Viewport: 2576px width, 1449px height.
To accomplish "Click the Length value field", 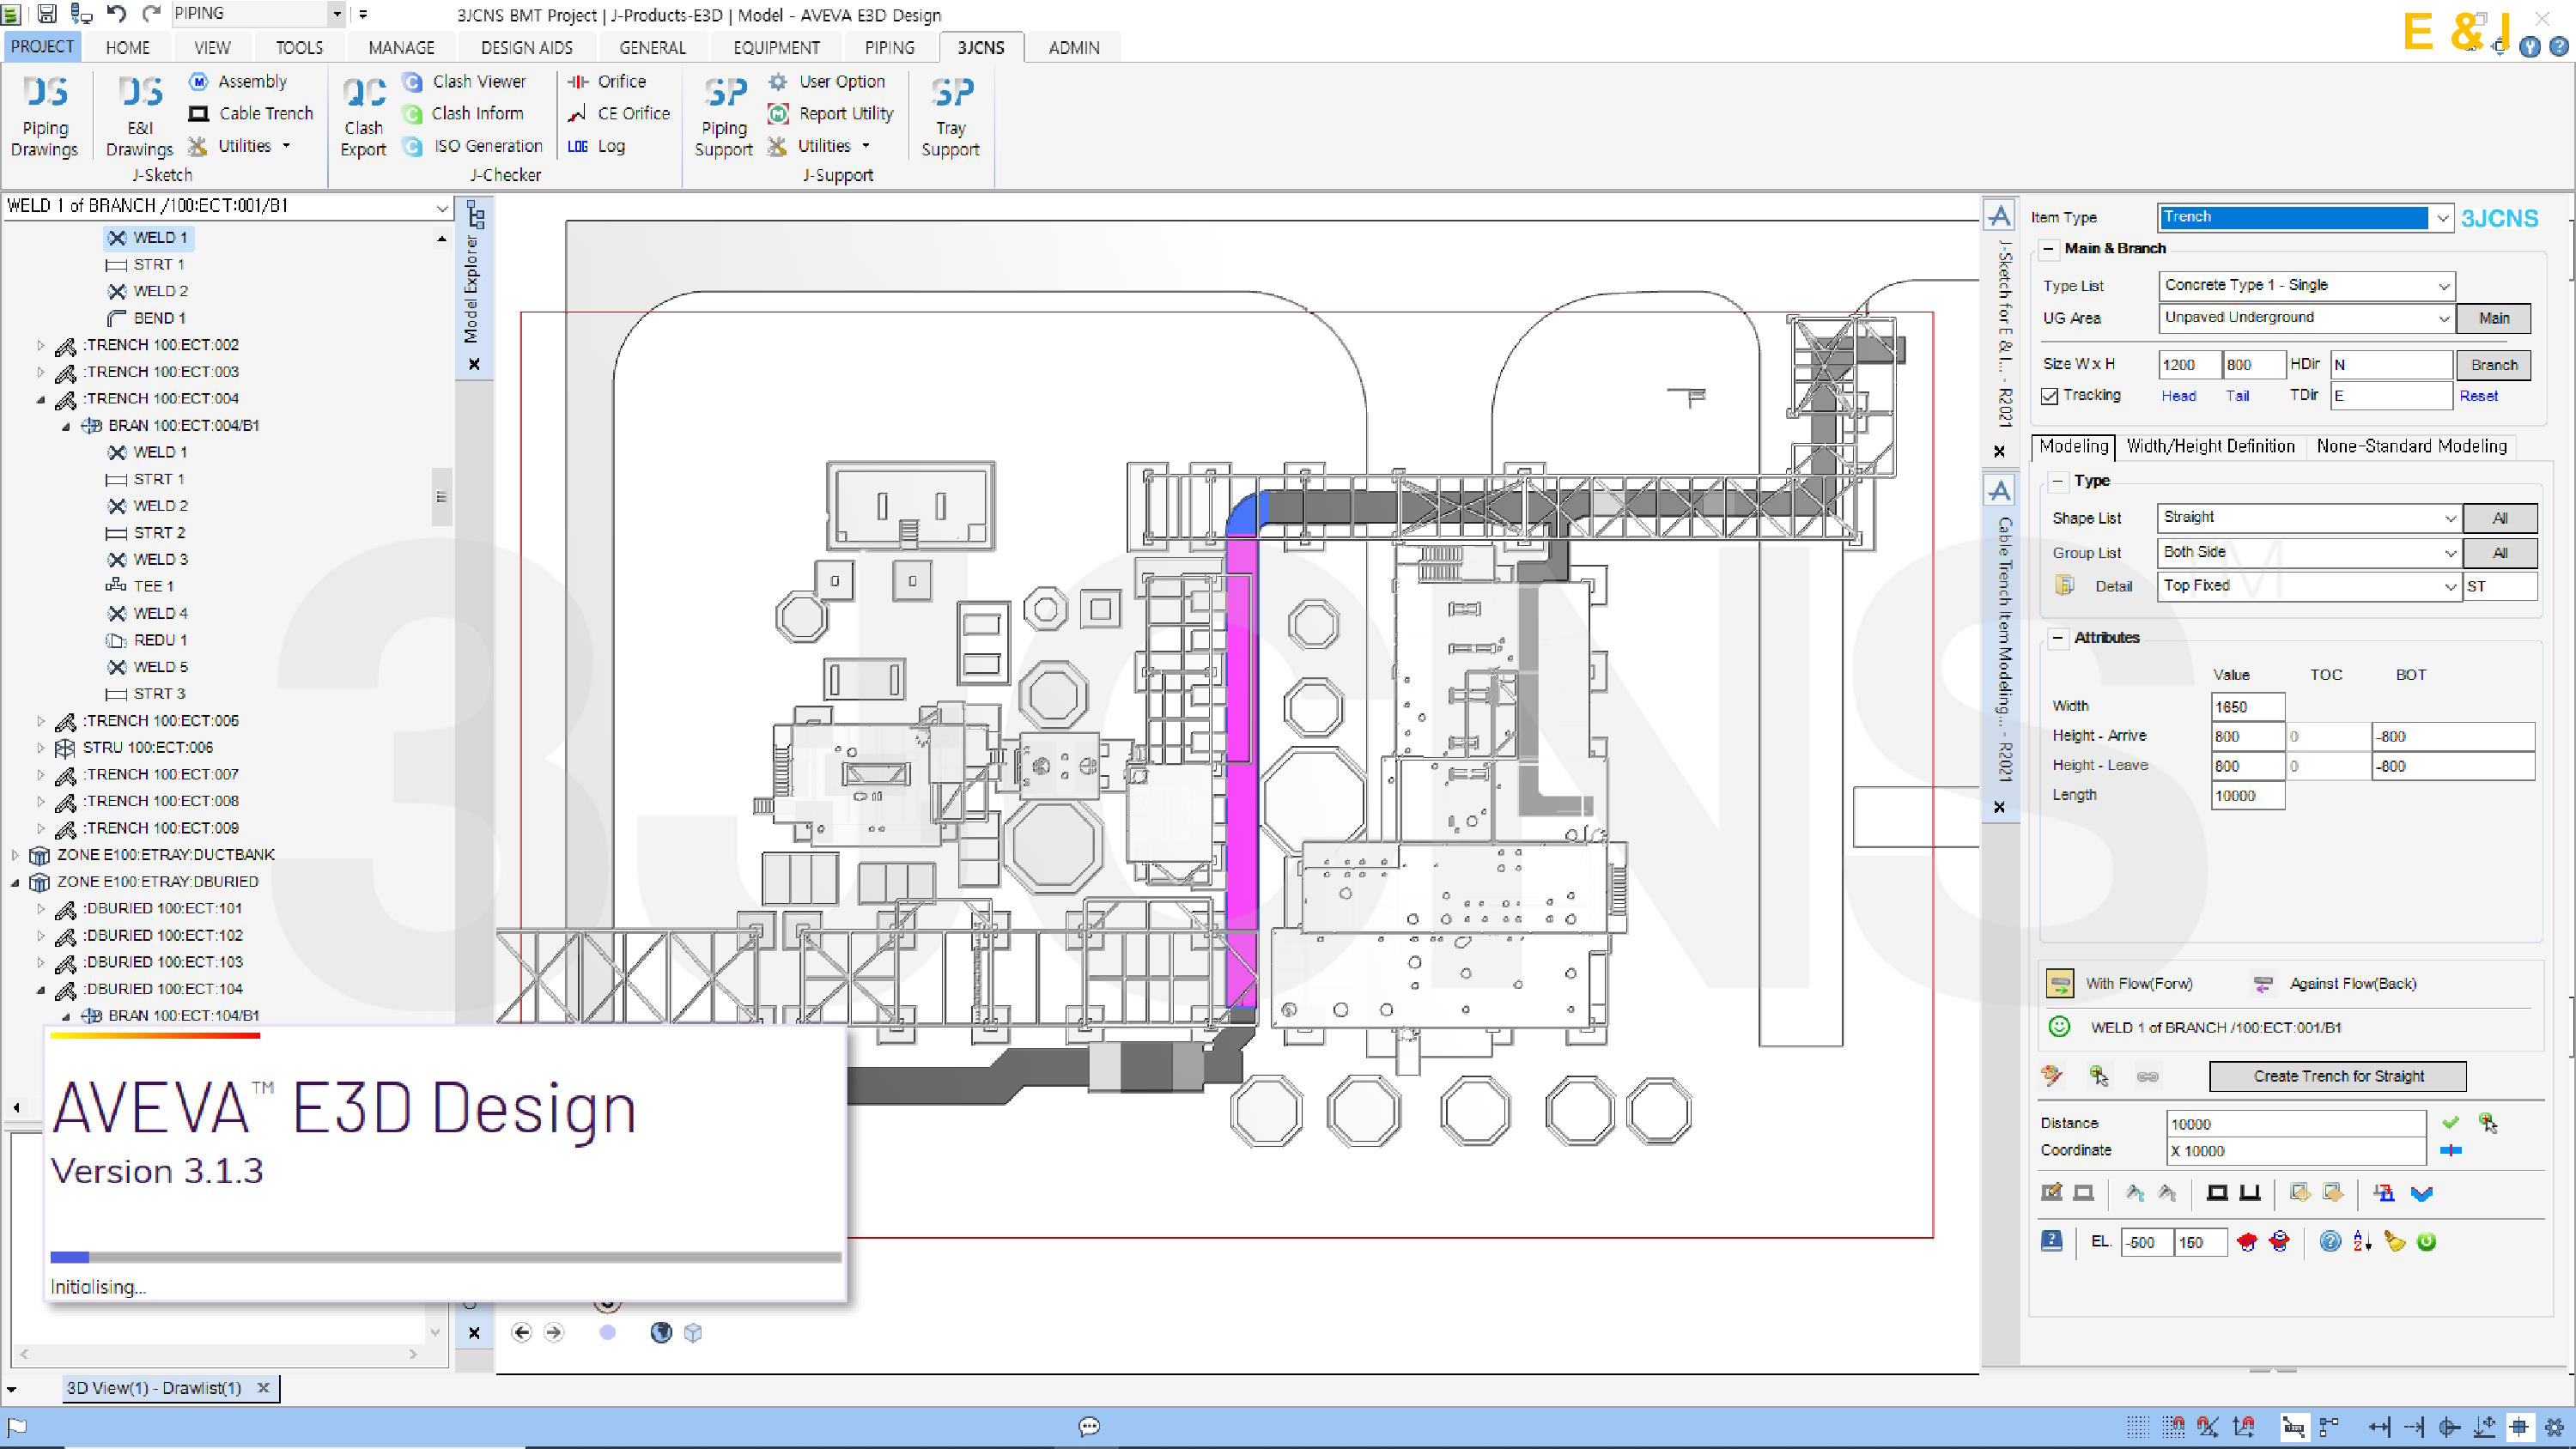I will pos(2247,796).
